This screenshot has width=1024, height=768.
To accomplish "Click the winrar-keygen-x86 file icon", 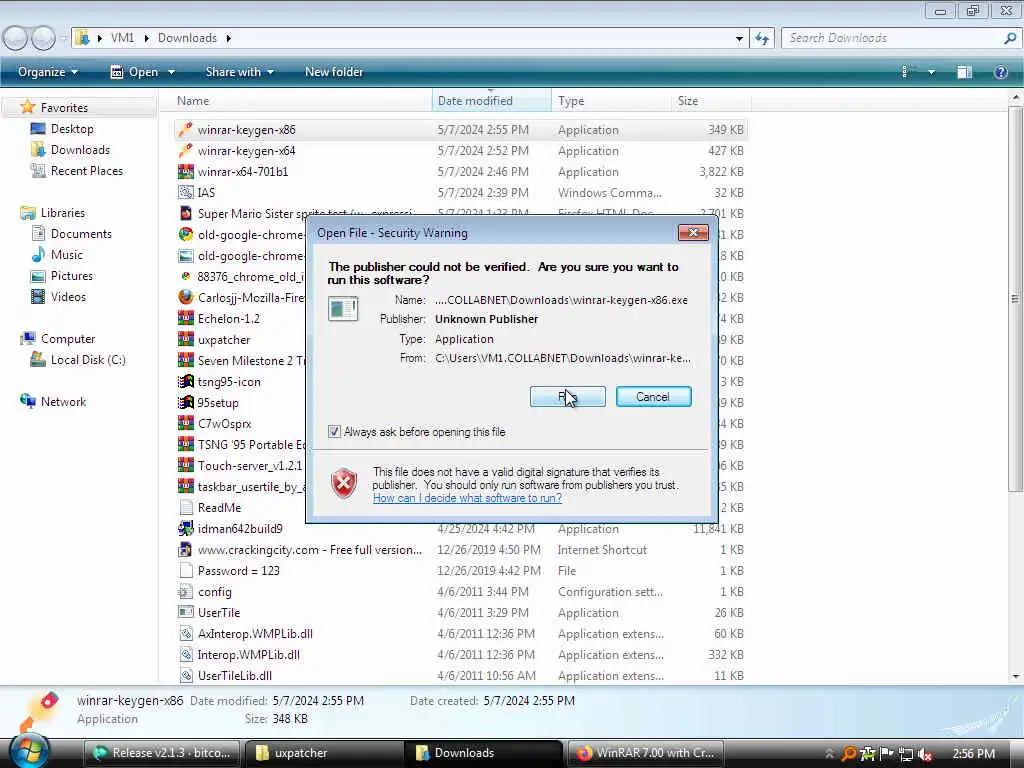I will coord(186,129).
